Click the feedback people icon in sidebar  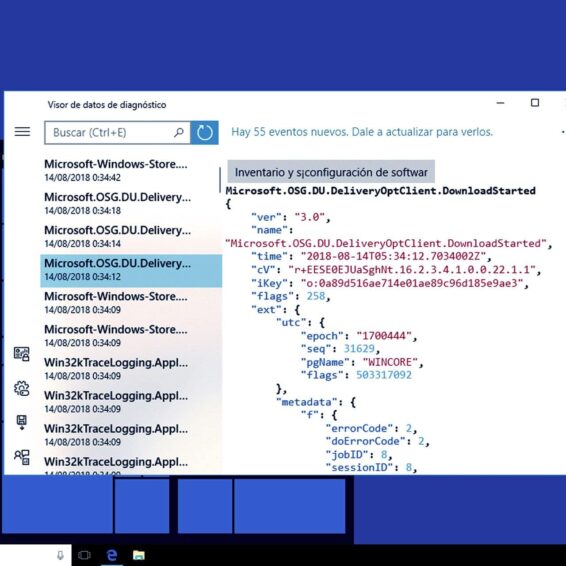pos(22,457)
